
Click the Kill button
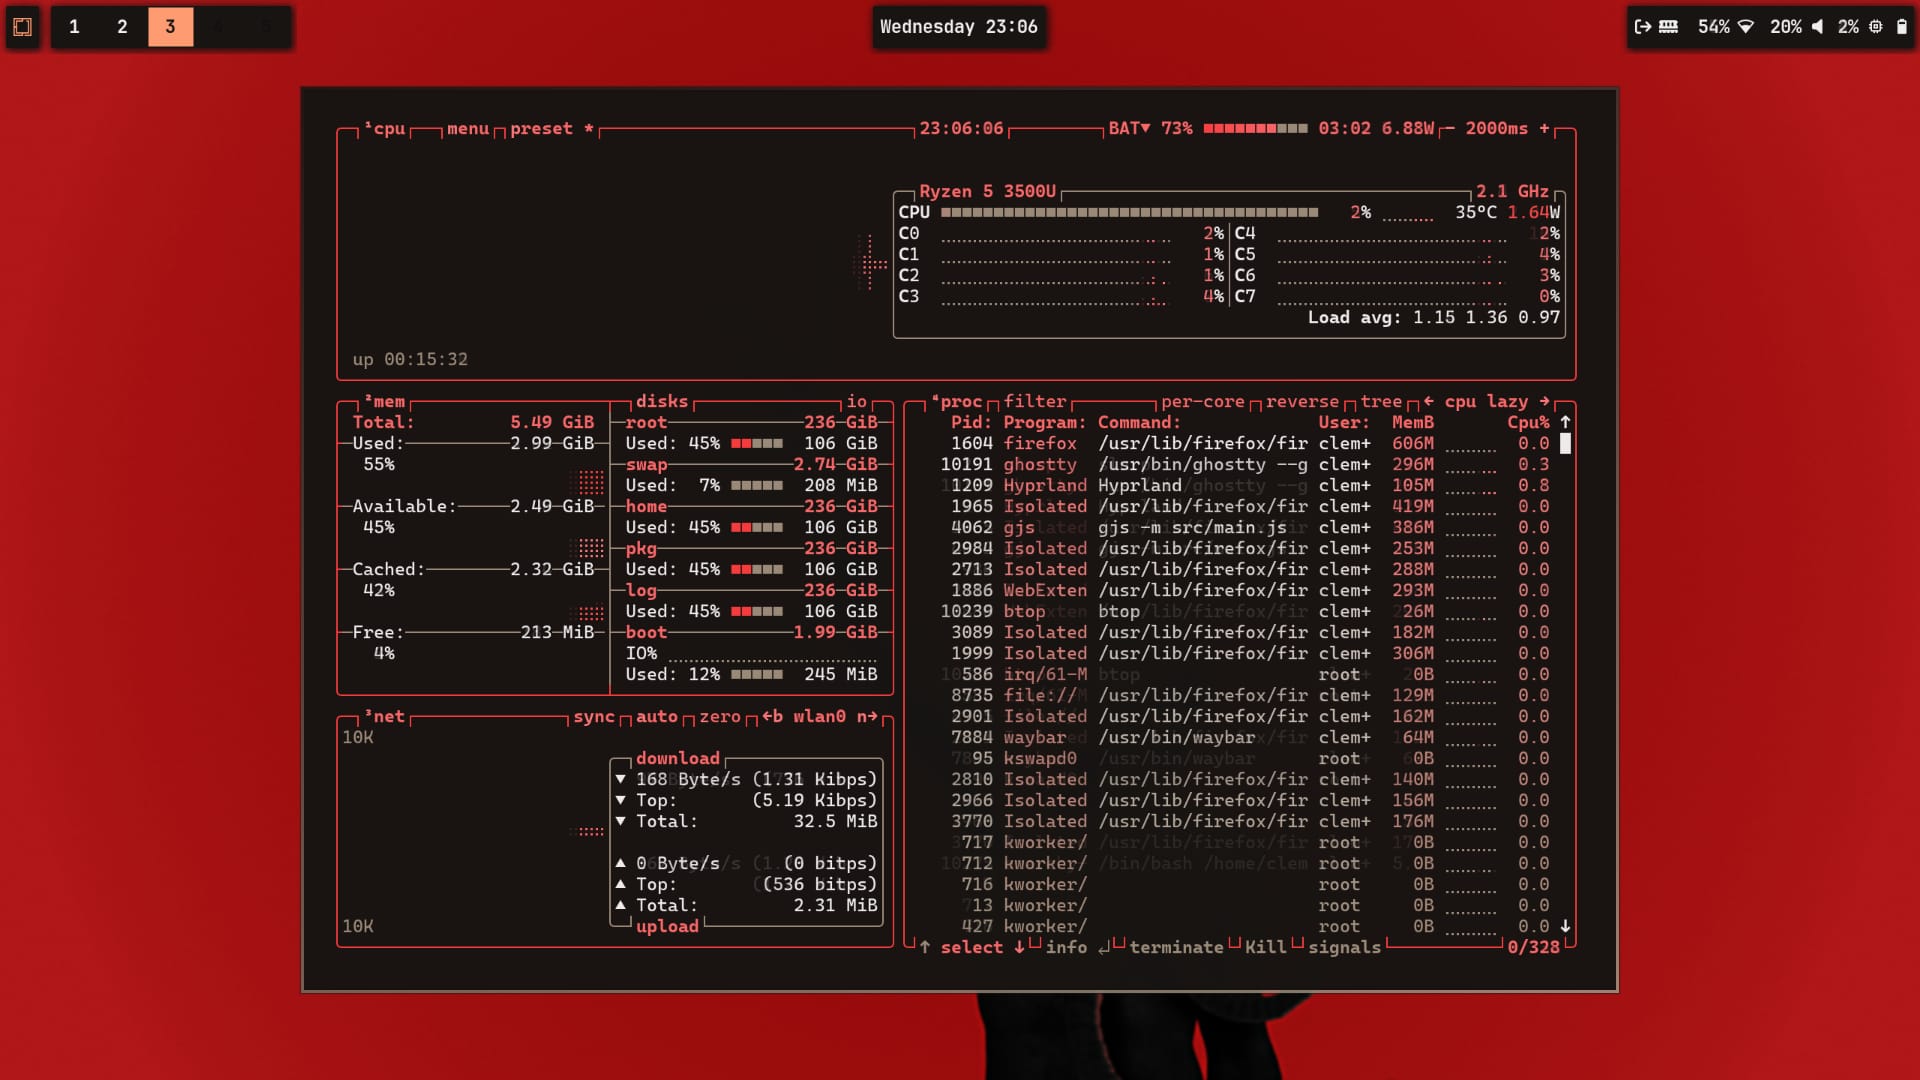click(1265, 947)
